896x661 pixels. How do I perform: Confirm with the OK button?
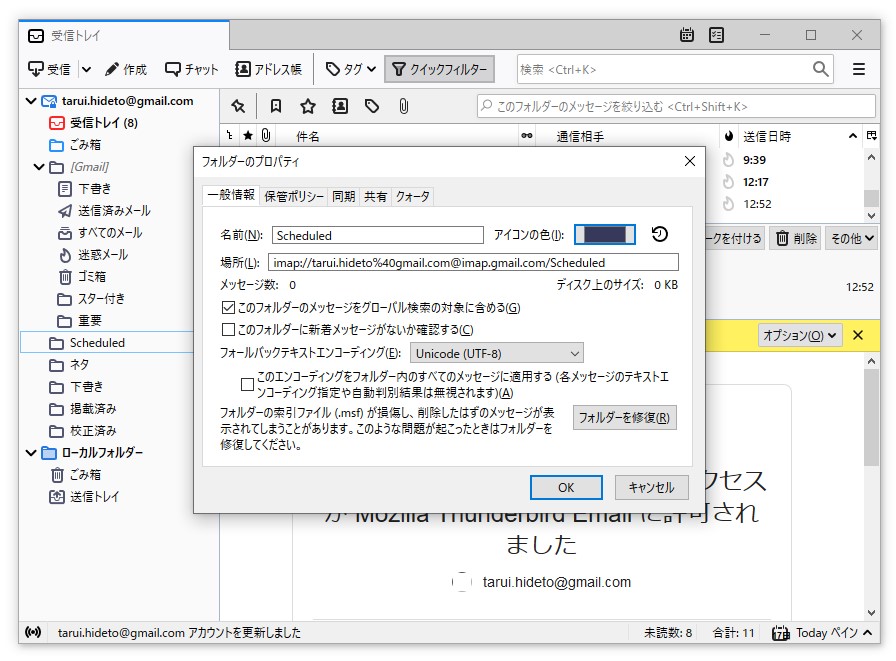coord(566,487)
